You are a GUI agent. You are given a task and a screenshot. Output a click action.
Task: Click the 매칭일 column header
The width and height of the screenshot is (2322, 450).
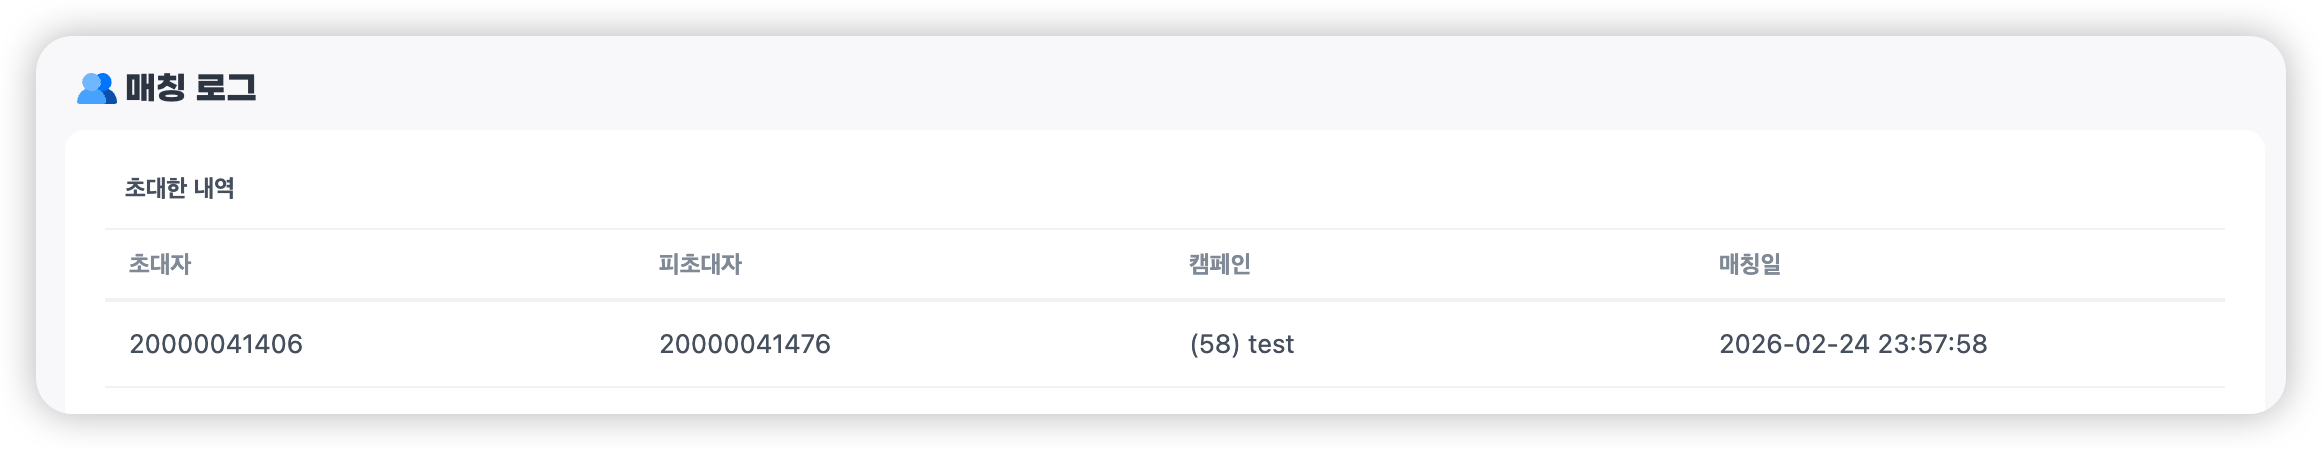(x=1749, y=265)
